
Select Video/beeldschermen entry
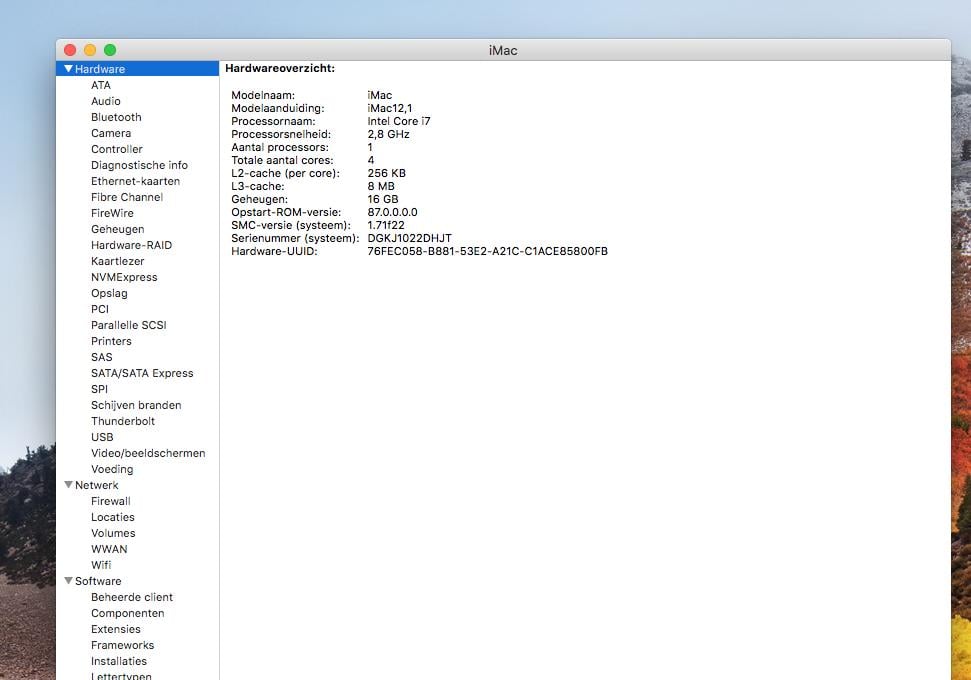click(x=148, y=453)
